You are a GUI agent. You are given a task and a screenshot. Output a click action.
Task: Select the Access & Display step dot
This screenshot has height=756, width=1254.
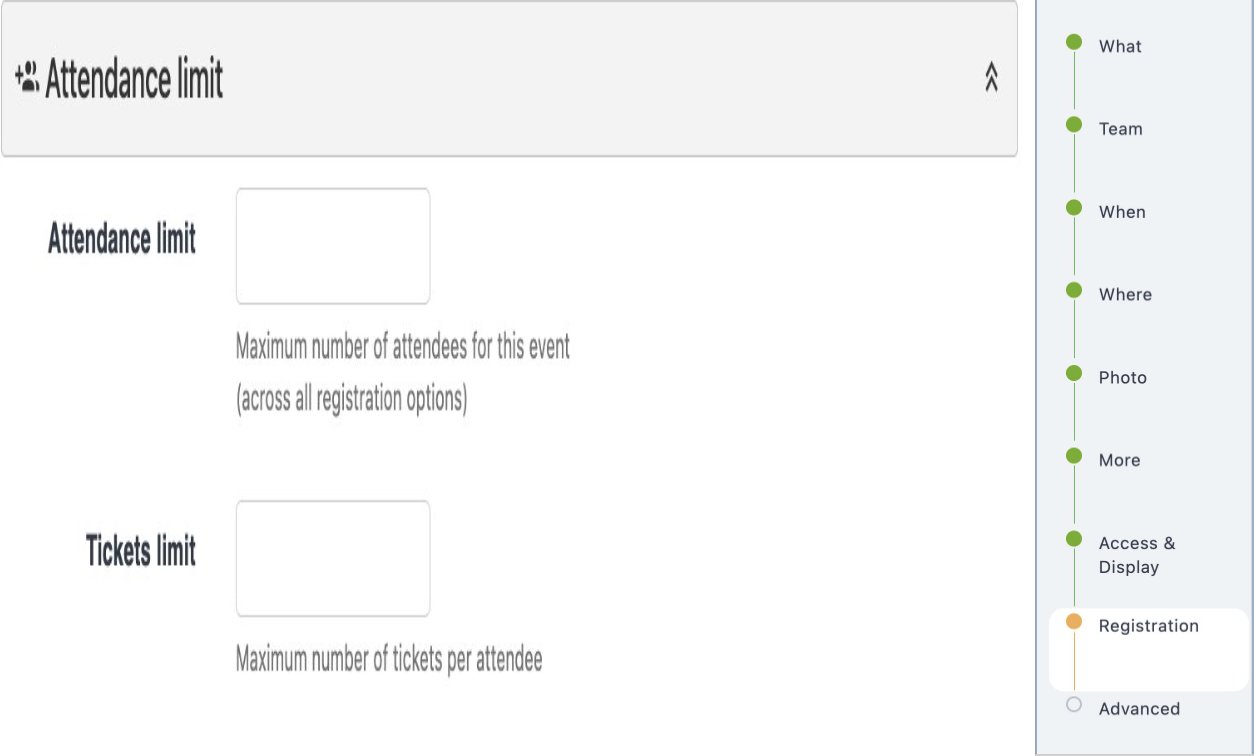(1073, 536)
